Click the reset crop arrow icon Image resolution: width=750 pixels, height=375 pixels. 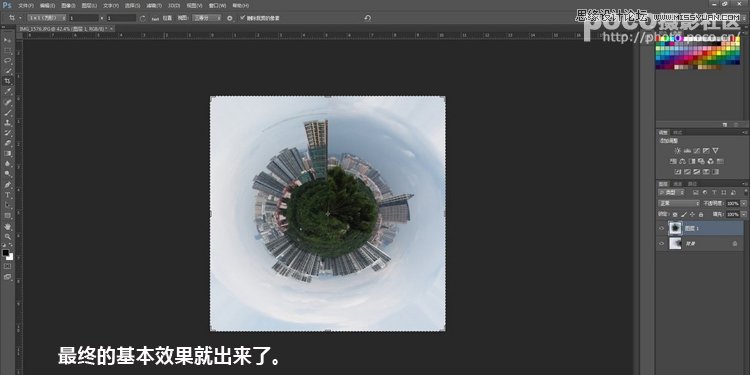367,18
